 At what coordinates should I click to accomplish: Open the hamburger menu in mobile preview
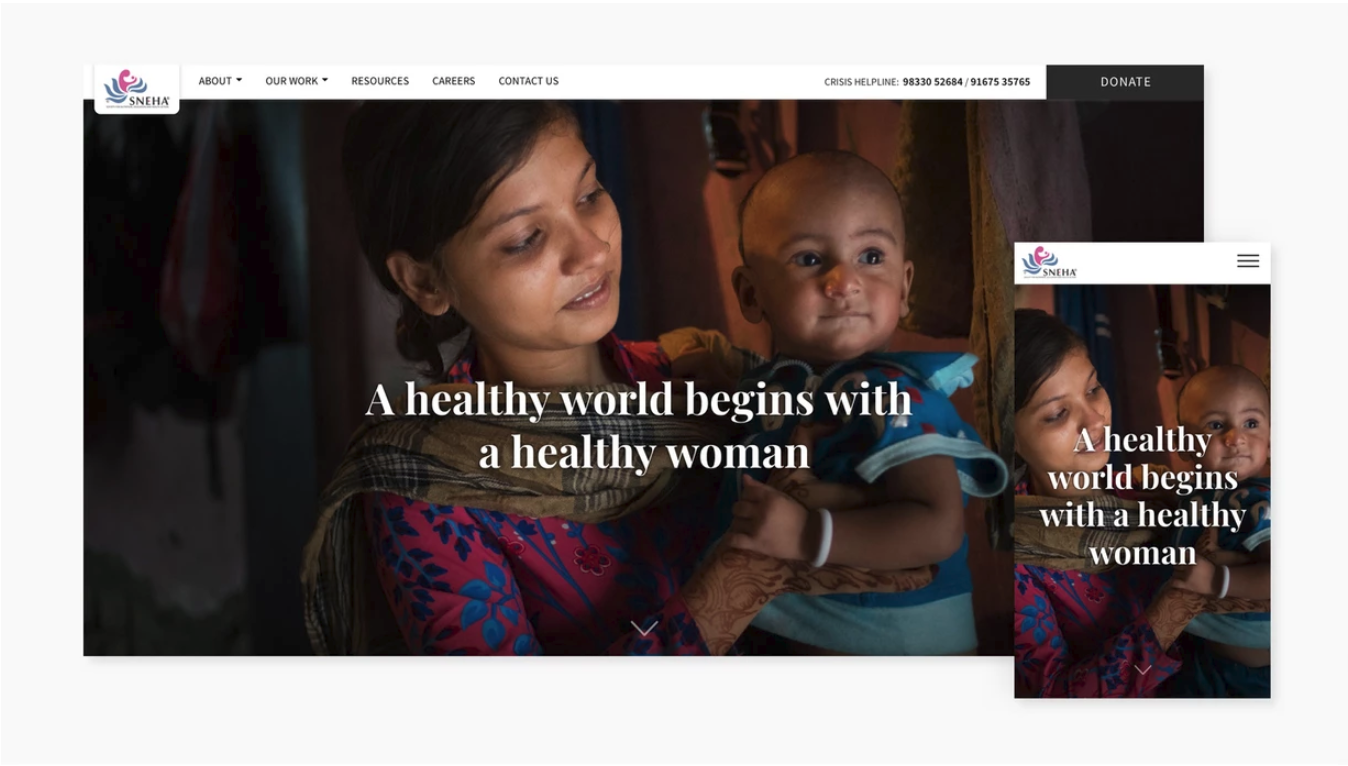1248,261
